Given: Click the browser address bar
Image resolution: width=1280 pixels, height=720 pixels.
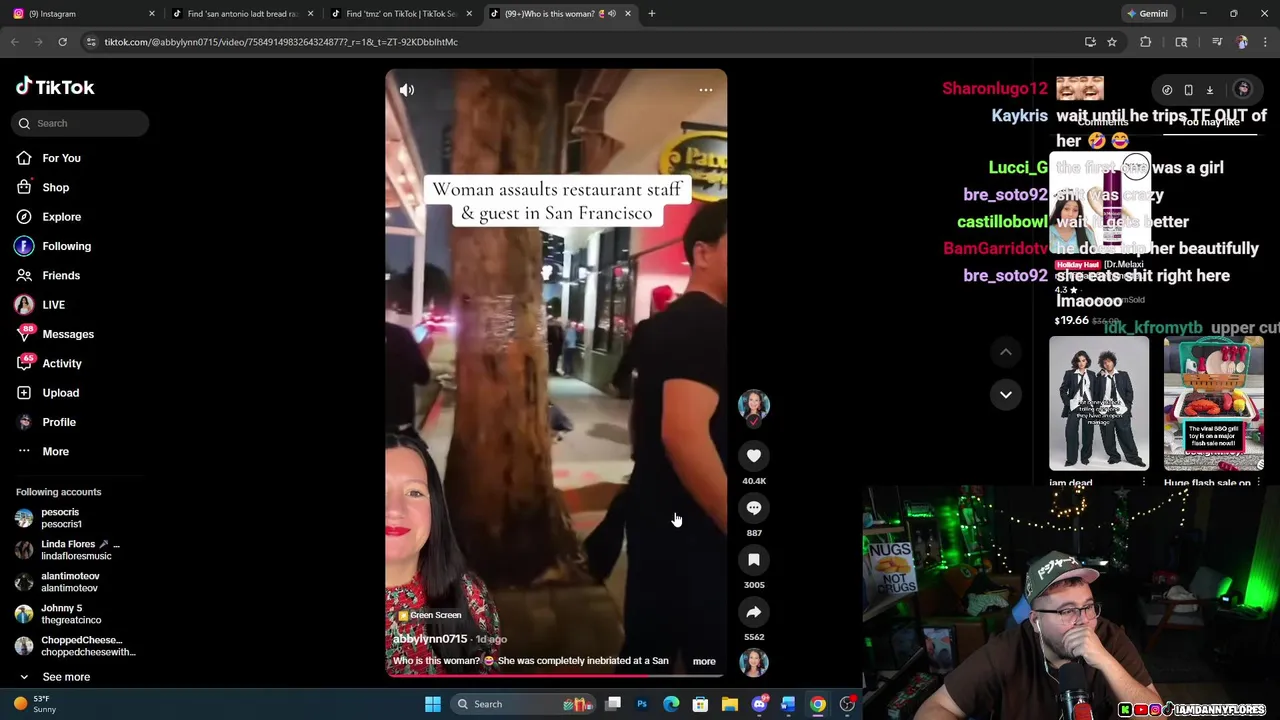Looking at the screenshot, I should coord(580,42).
